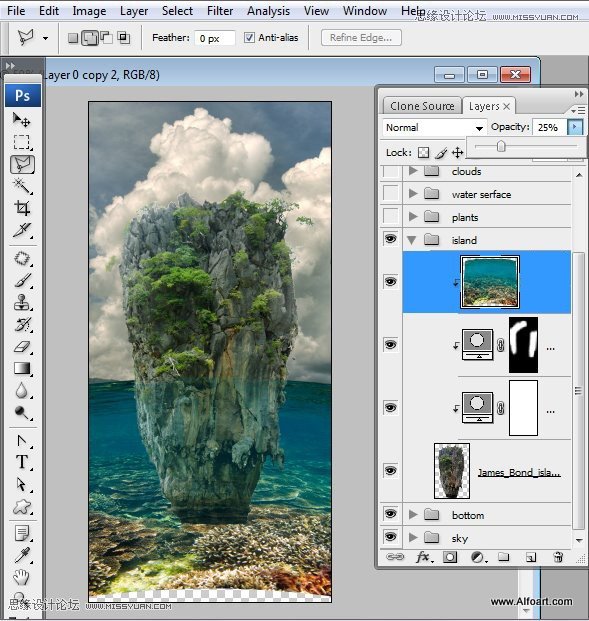
Task: Select the Pen tool
Action: tap(21, 440)
